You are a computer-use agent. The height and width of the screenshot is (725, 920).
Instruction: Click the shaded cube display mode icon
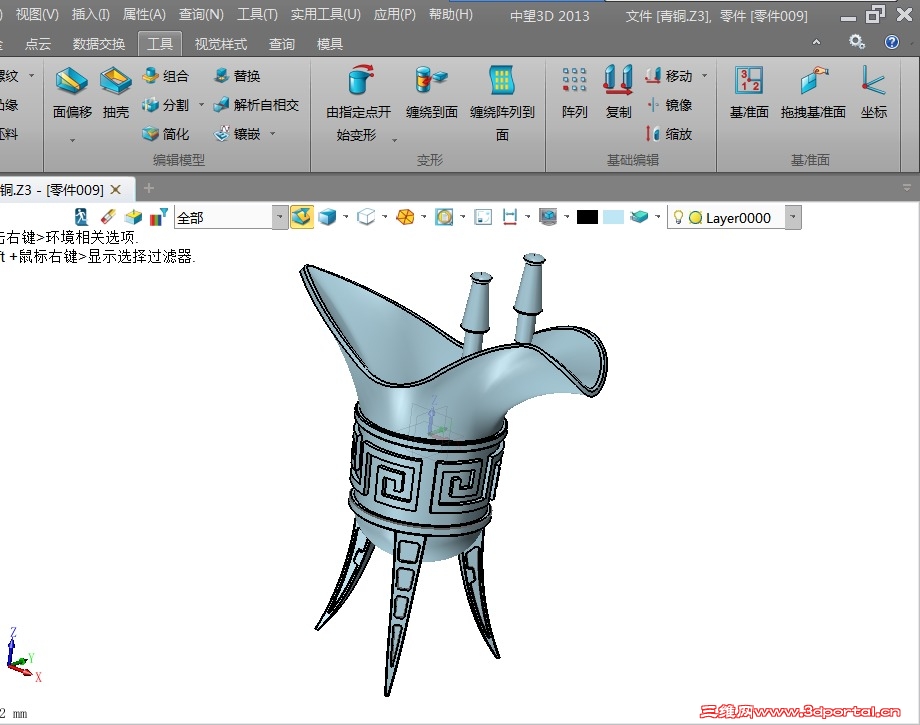[x=327, y=217]
